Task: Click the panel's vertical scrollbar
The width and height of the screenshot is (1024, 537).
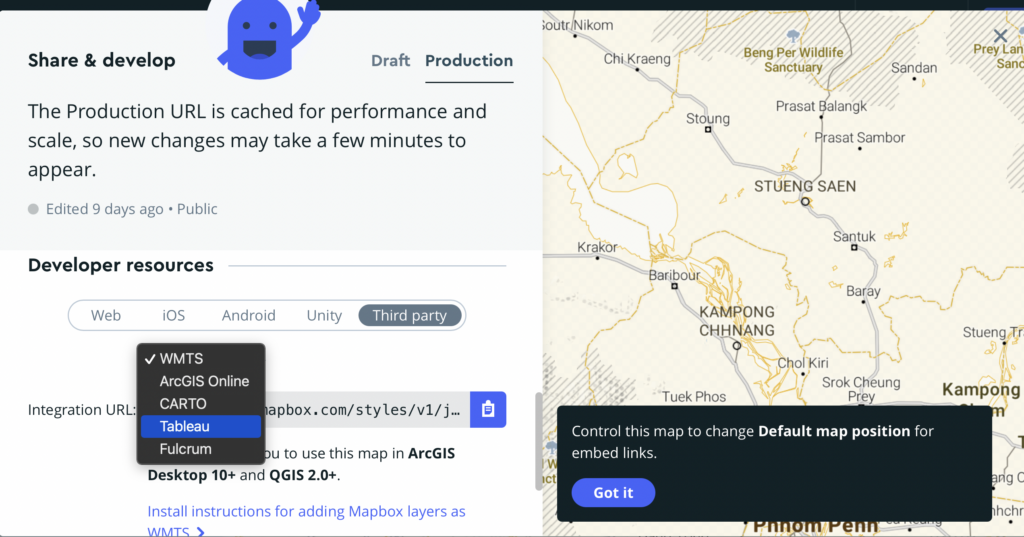Action: click(538, 441)
